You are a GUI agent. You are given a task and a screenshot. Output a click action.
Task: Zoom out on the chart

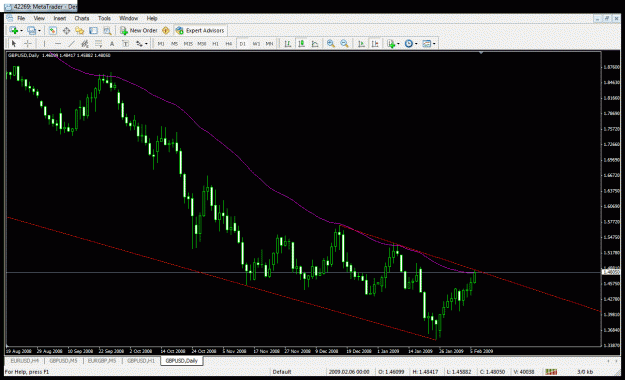coord(344,43)
